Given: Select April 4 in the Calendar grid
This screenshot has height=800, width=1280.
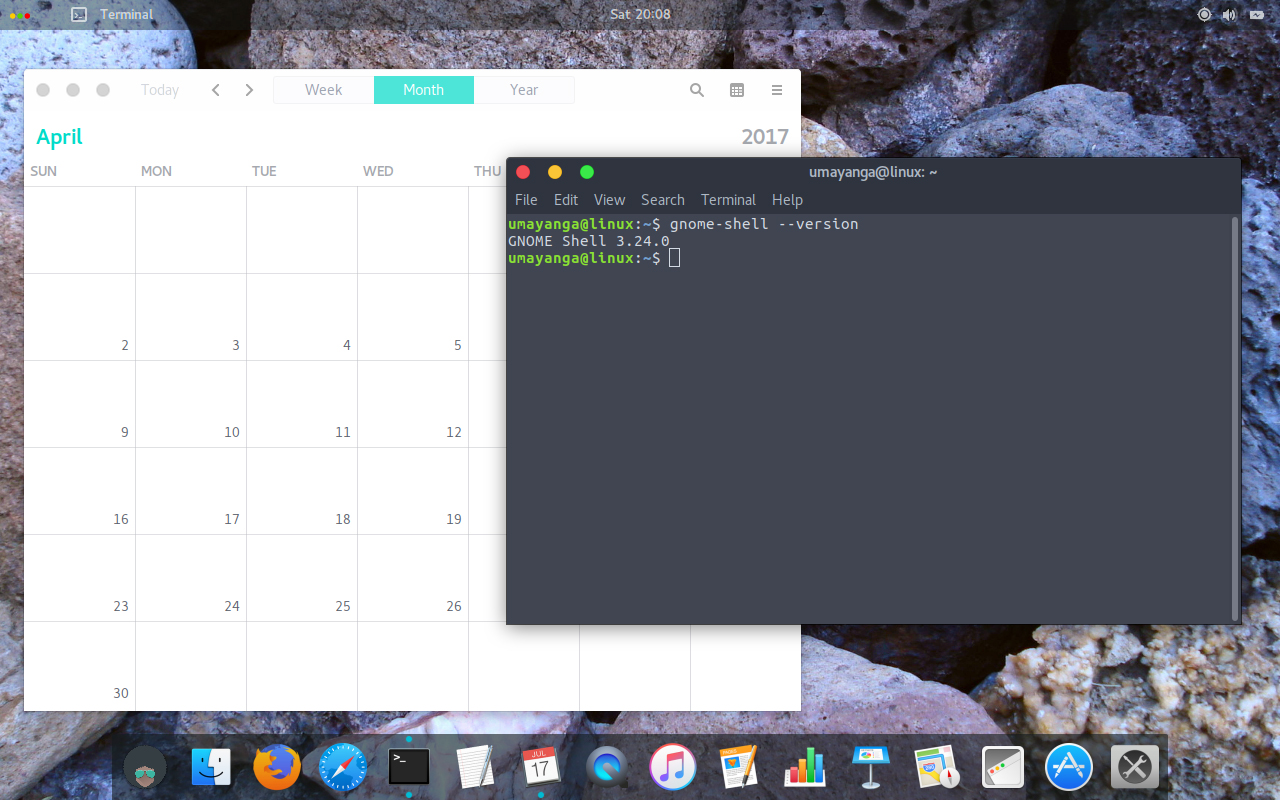Looking at the screenshot, I should click(x=302, y=317).
